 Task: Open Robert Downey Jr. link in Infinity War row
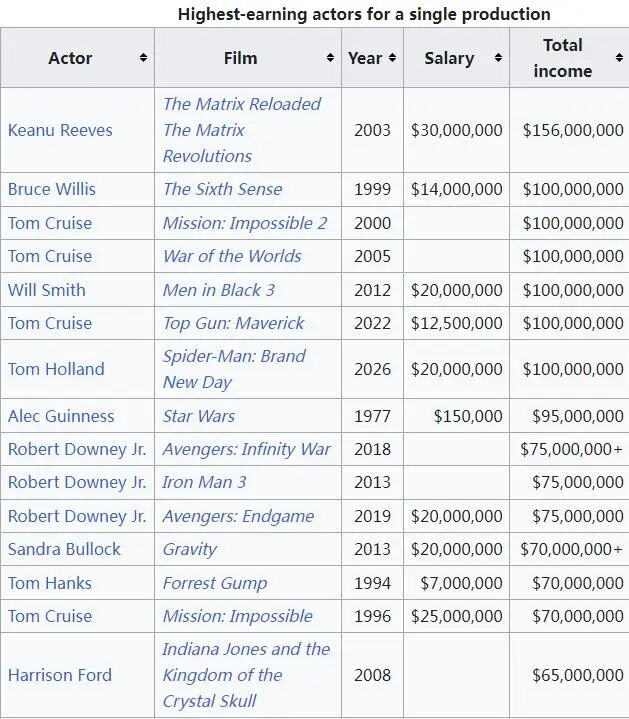tap(77, 449)
